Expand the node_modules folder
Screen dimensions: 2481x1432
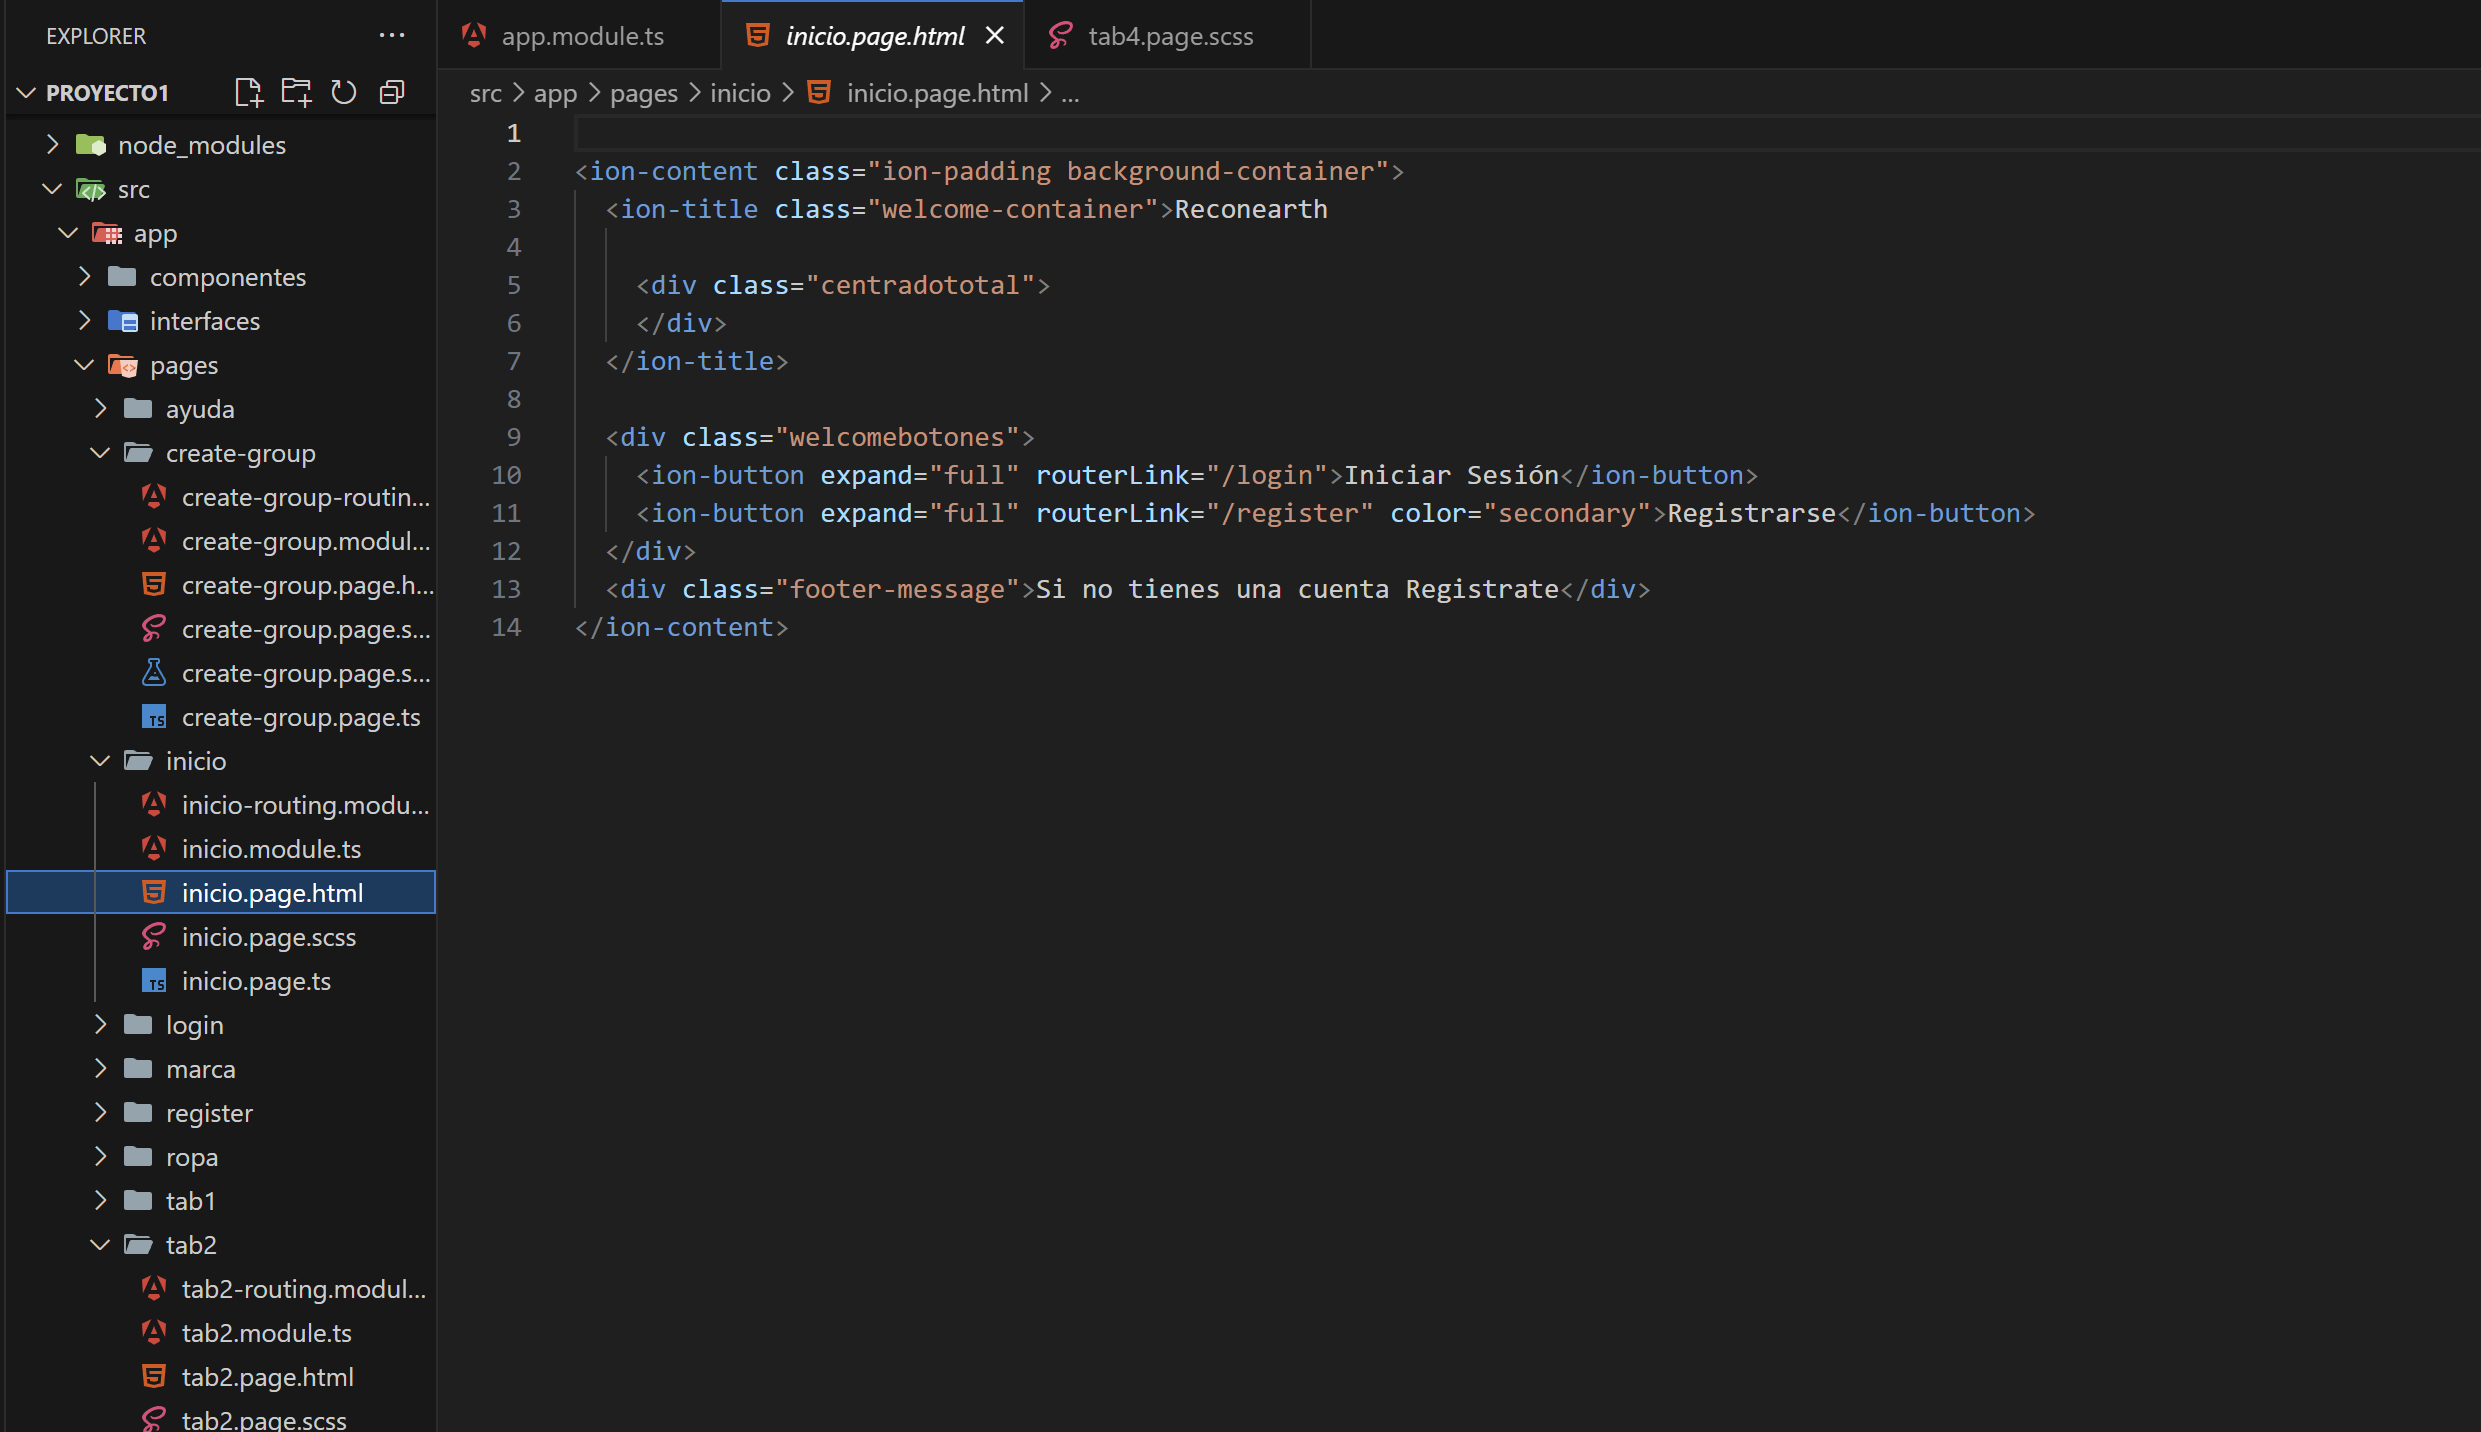pyautogui.click(x=53, y=145)
